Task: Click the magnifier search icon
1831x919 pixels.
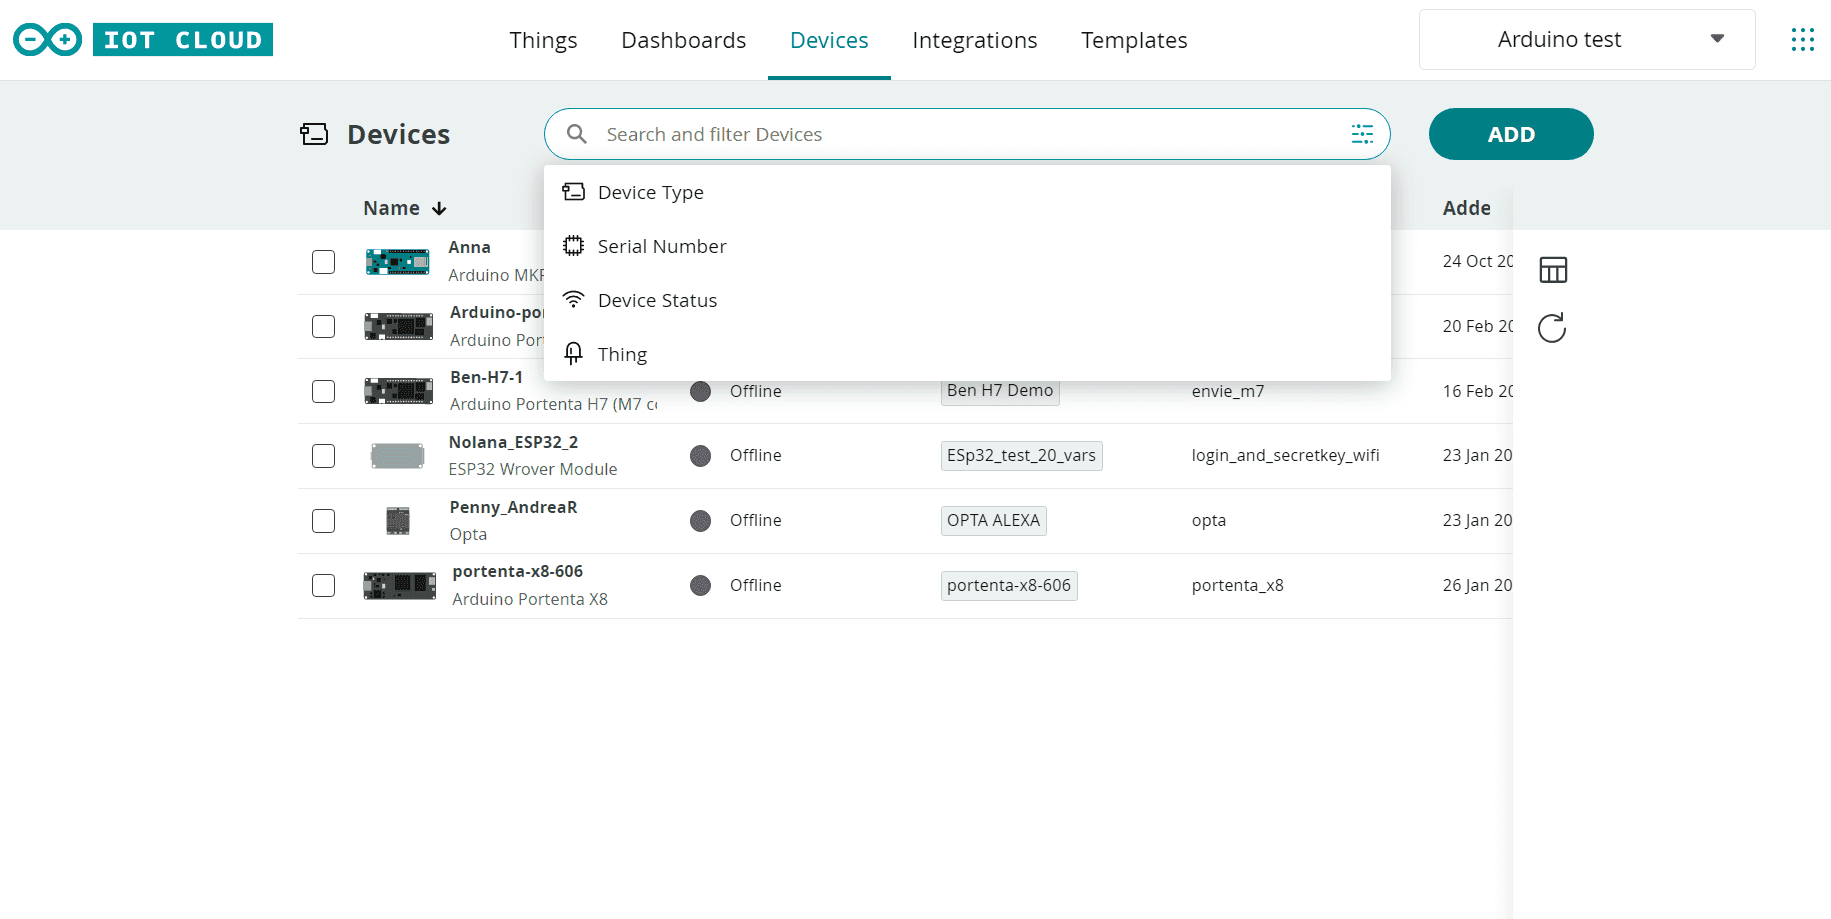Action: click(577, 134)
